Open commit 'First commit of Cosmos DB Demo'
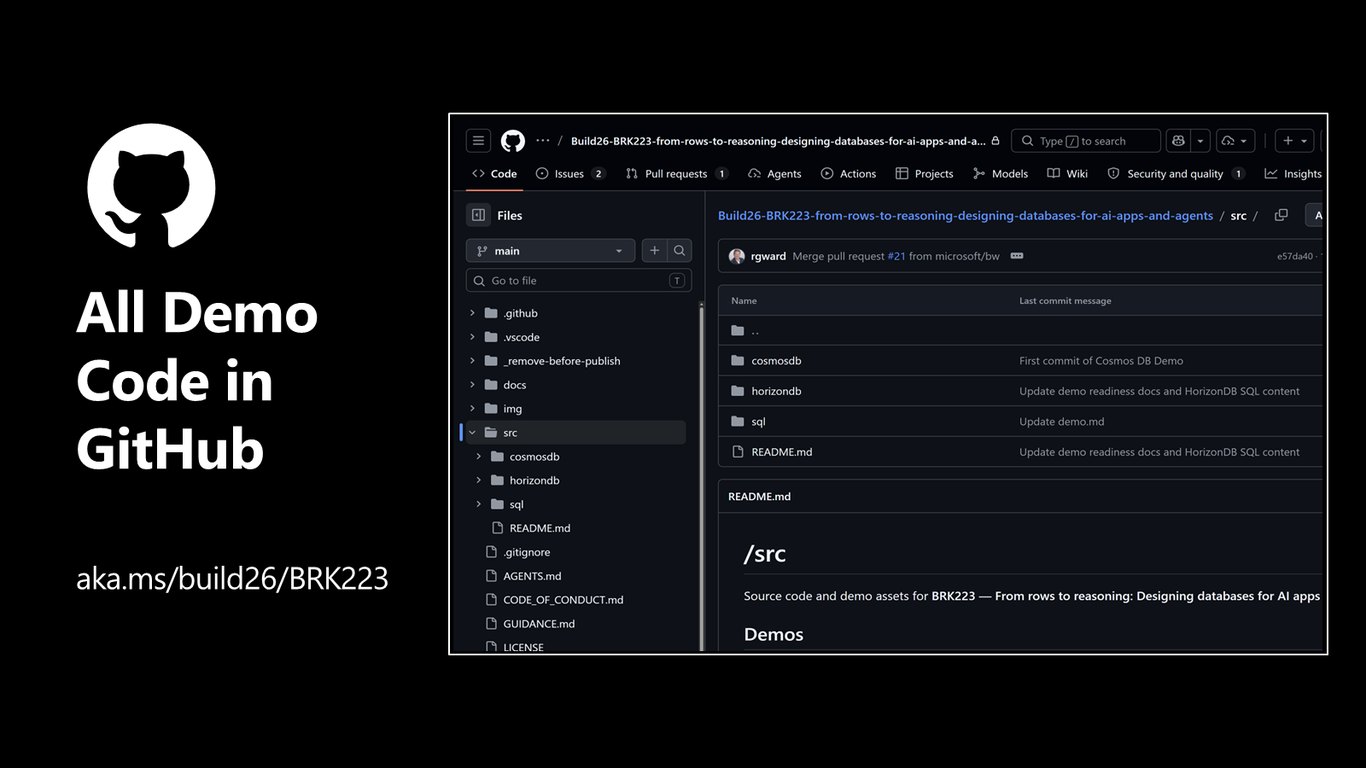The height and width of the screenshot is (768, 1366). pos(1101,361)
